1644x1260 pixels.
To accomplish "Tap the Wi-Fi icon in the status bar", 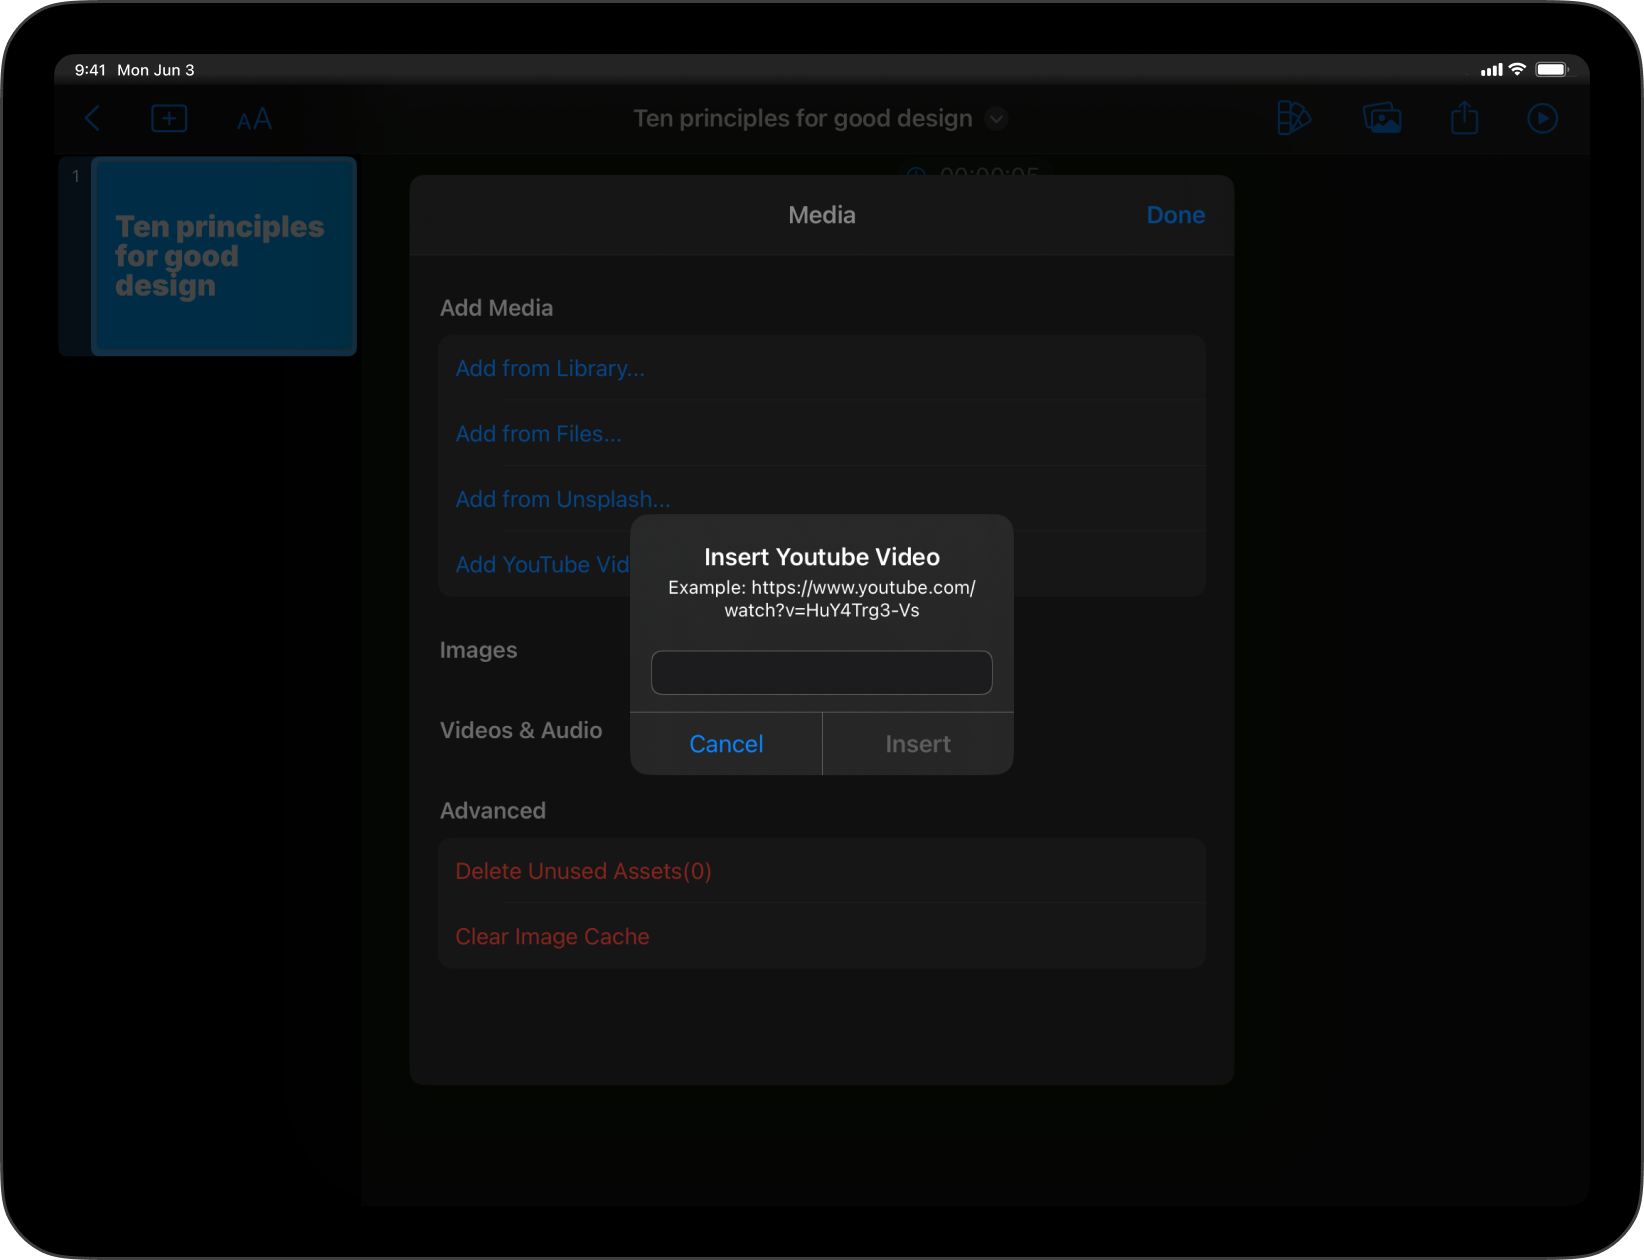I will (1517, 69).
